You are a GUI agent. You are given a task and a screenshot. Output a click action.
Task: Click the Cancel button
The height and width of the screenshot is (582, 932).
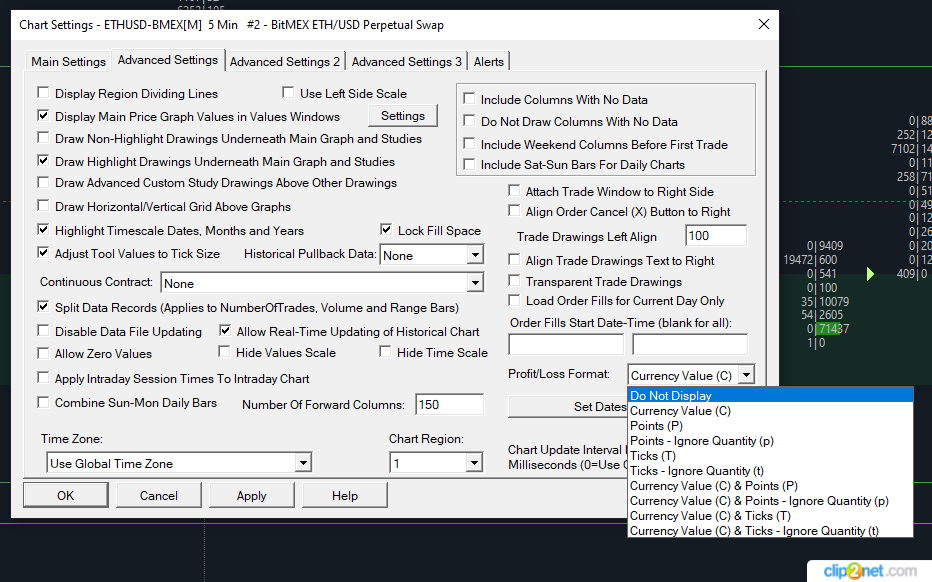pos(159,495)
